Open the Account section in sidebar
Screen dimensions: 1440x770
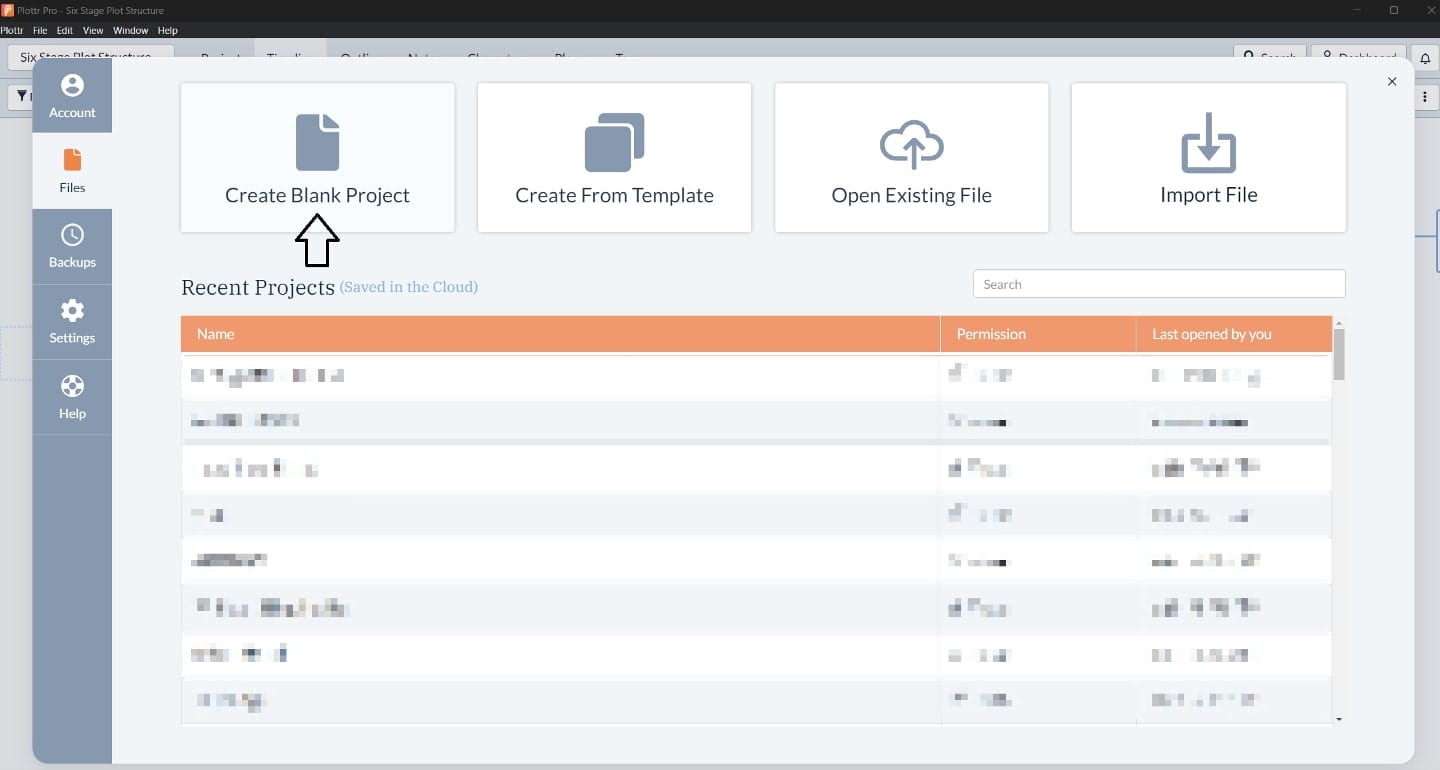[x=72, y=96]
